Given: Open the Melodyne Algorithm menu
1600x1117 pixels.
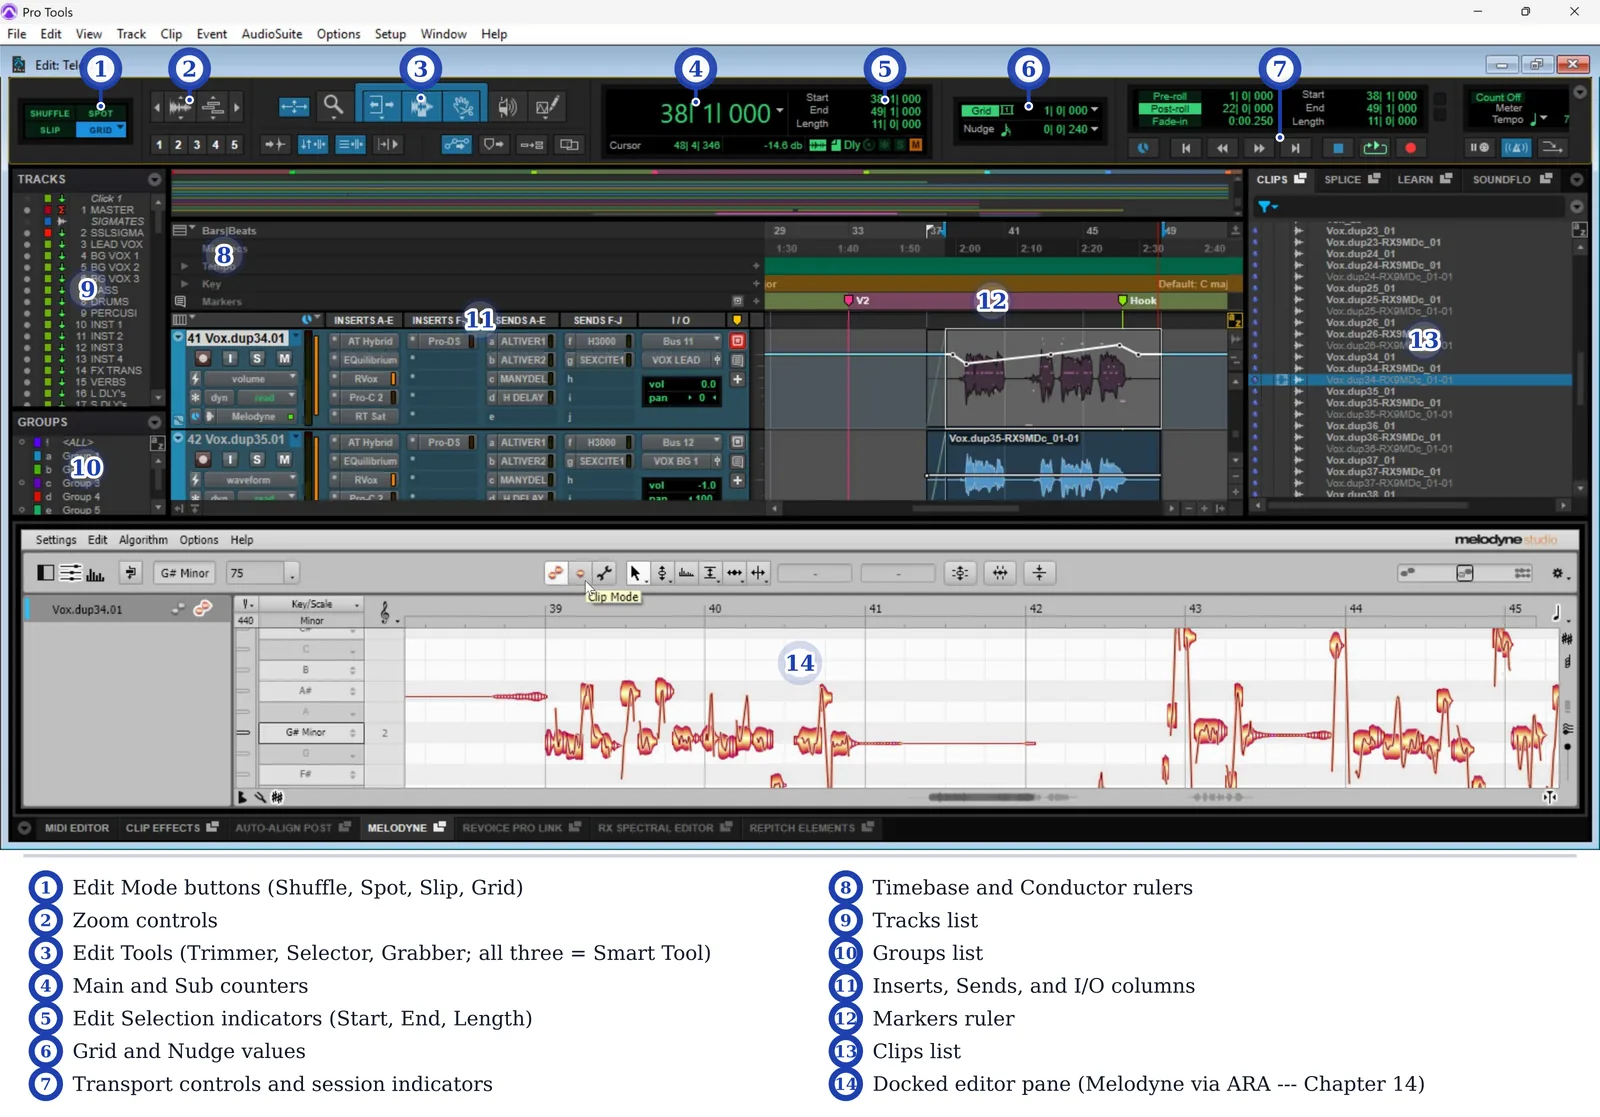Looking at the screenshot, I should click(143, 540).
